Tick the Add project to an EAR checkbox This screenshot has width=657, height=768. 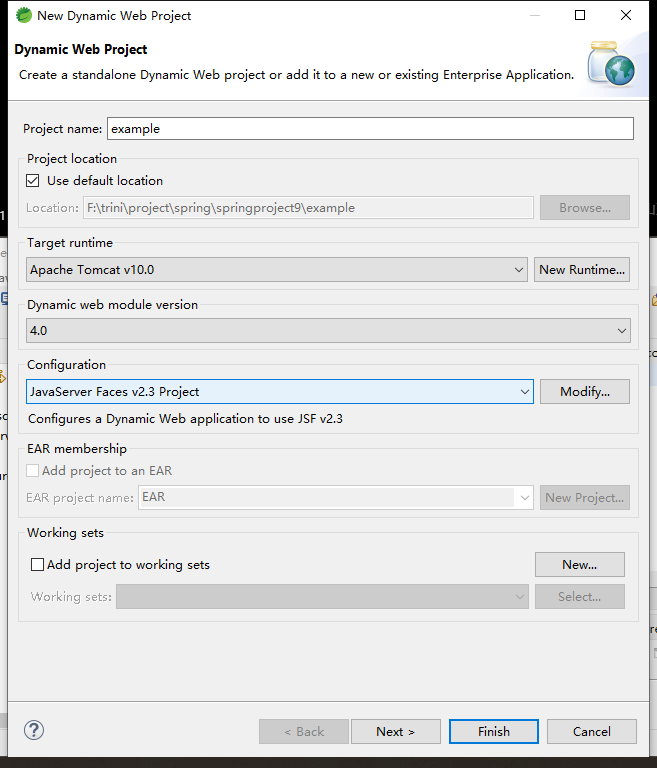pos(35,471)
